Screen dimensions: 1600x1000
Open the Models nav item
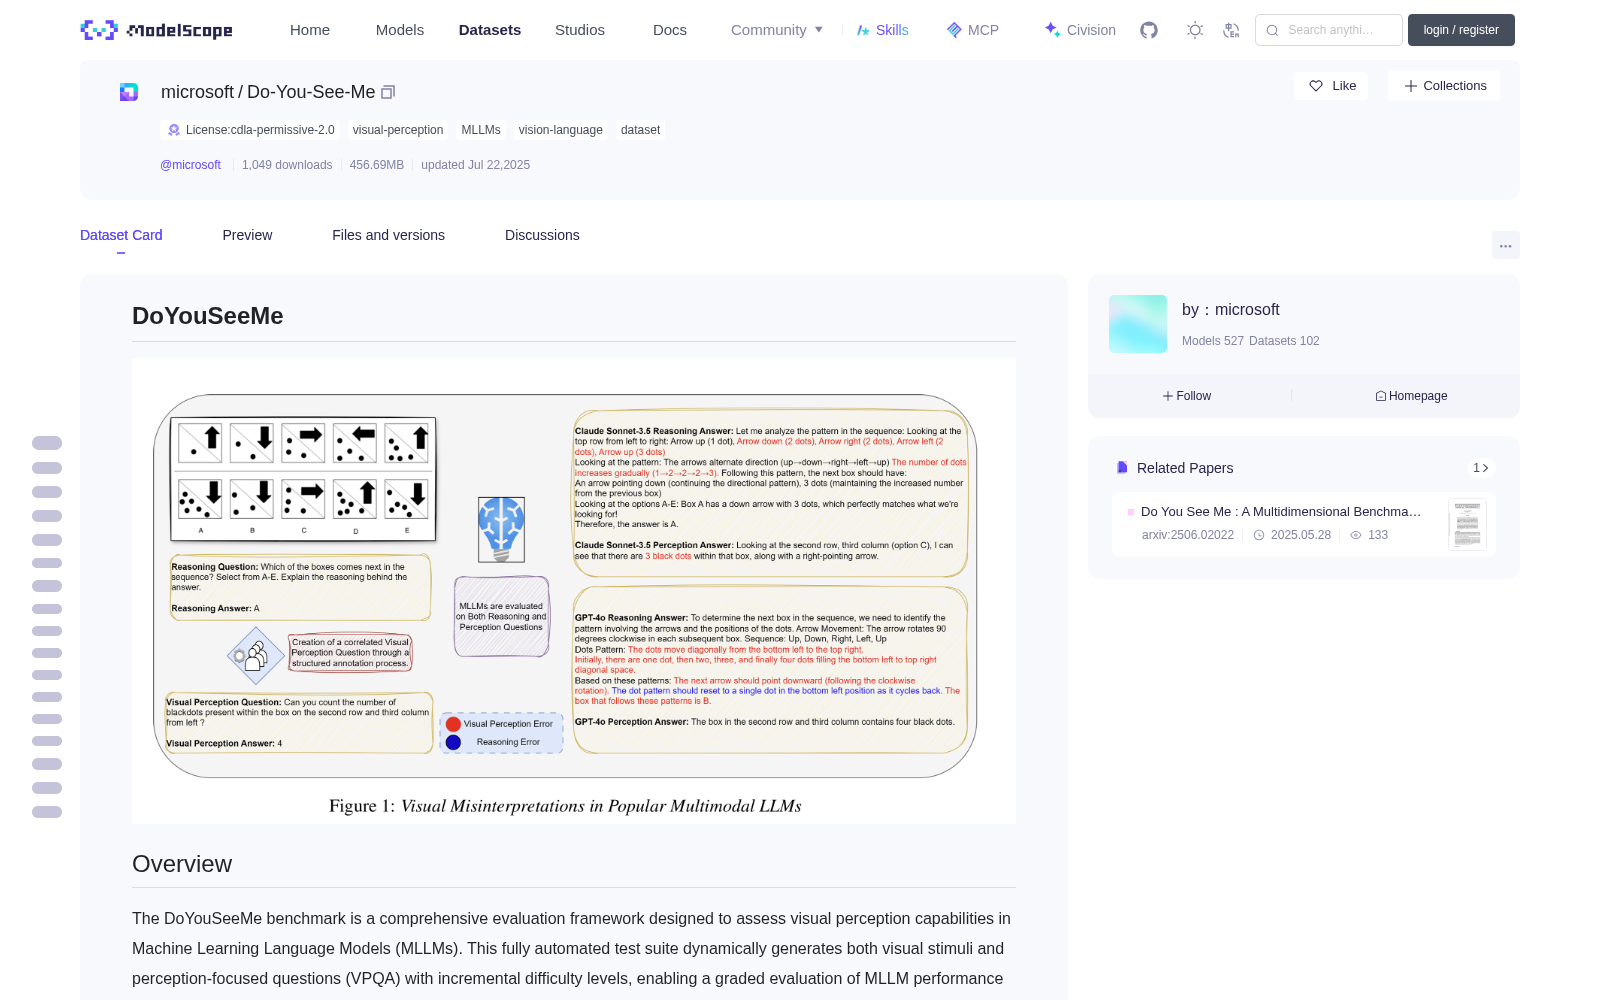coord(400,30)
